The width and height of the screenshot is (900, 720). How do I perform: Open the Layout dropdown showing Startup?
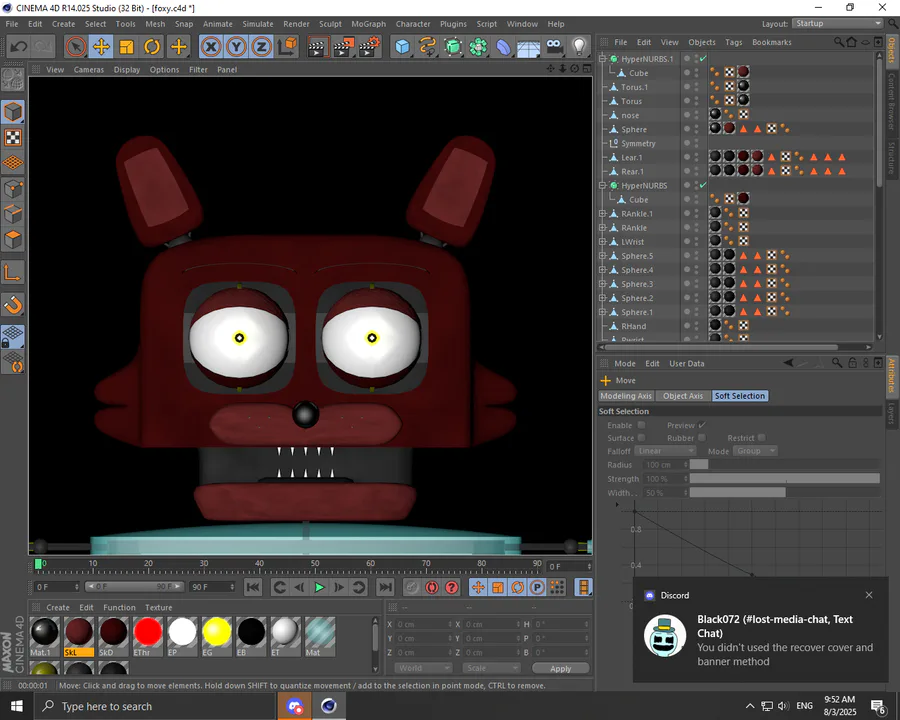click(x=837, y=24)
